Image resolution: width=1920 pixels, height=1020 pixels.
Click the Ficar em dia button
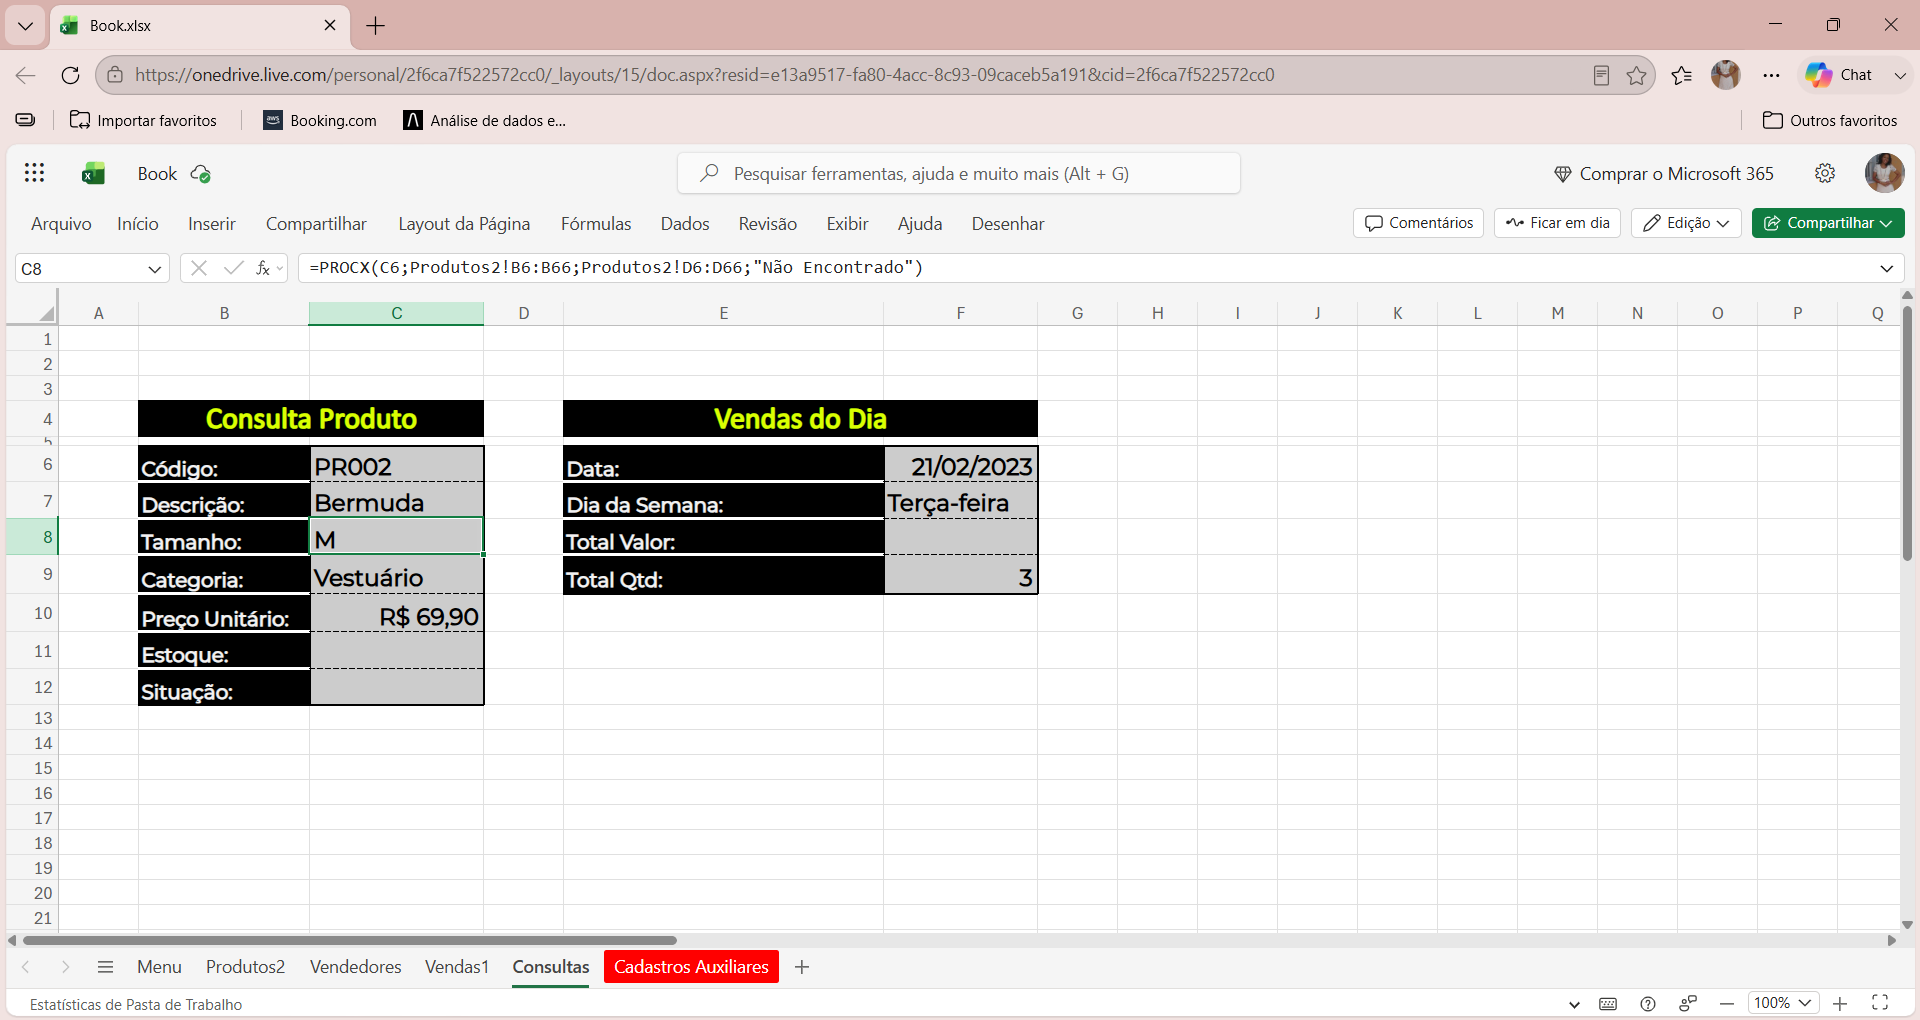coord(1558,223)
